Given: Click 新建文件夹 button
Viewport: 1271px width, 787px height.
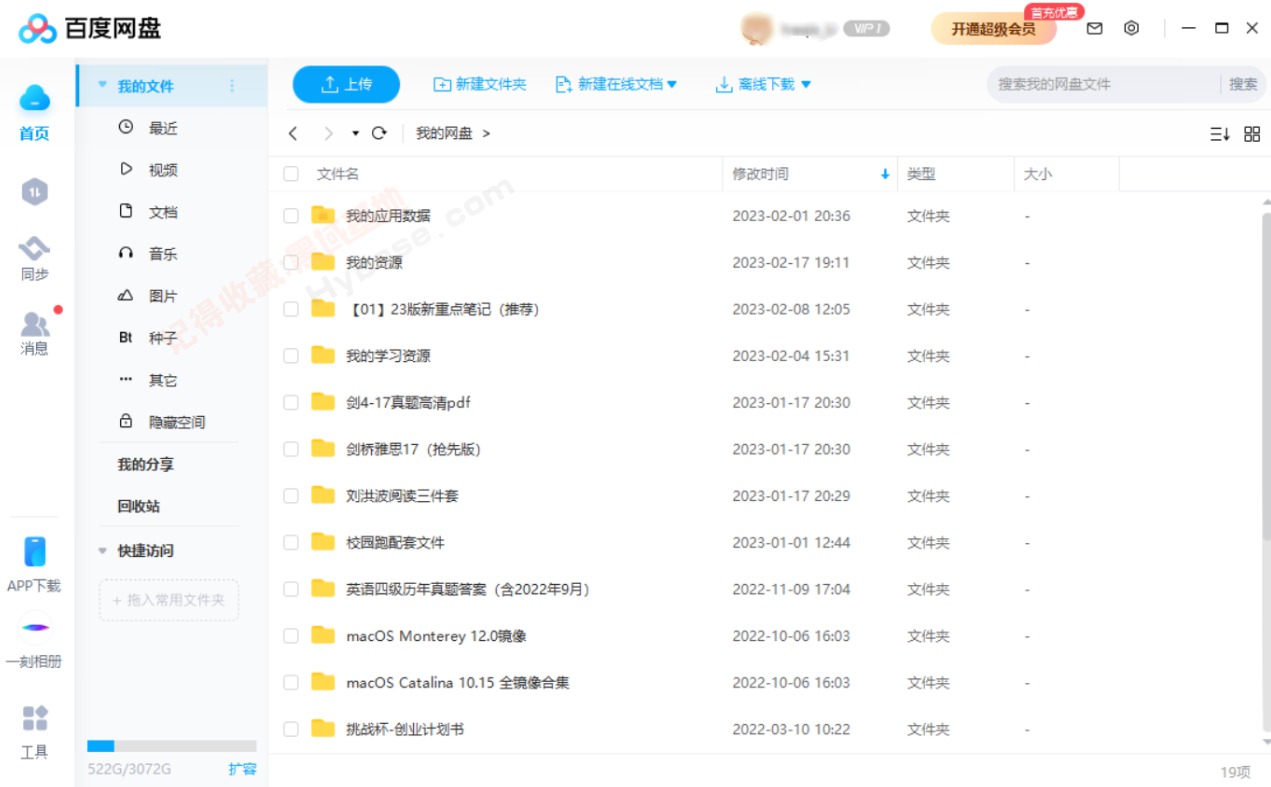Looking at the screenshot, I should coord(480,85).
